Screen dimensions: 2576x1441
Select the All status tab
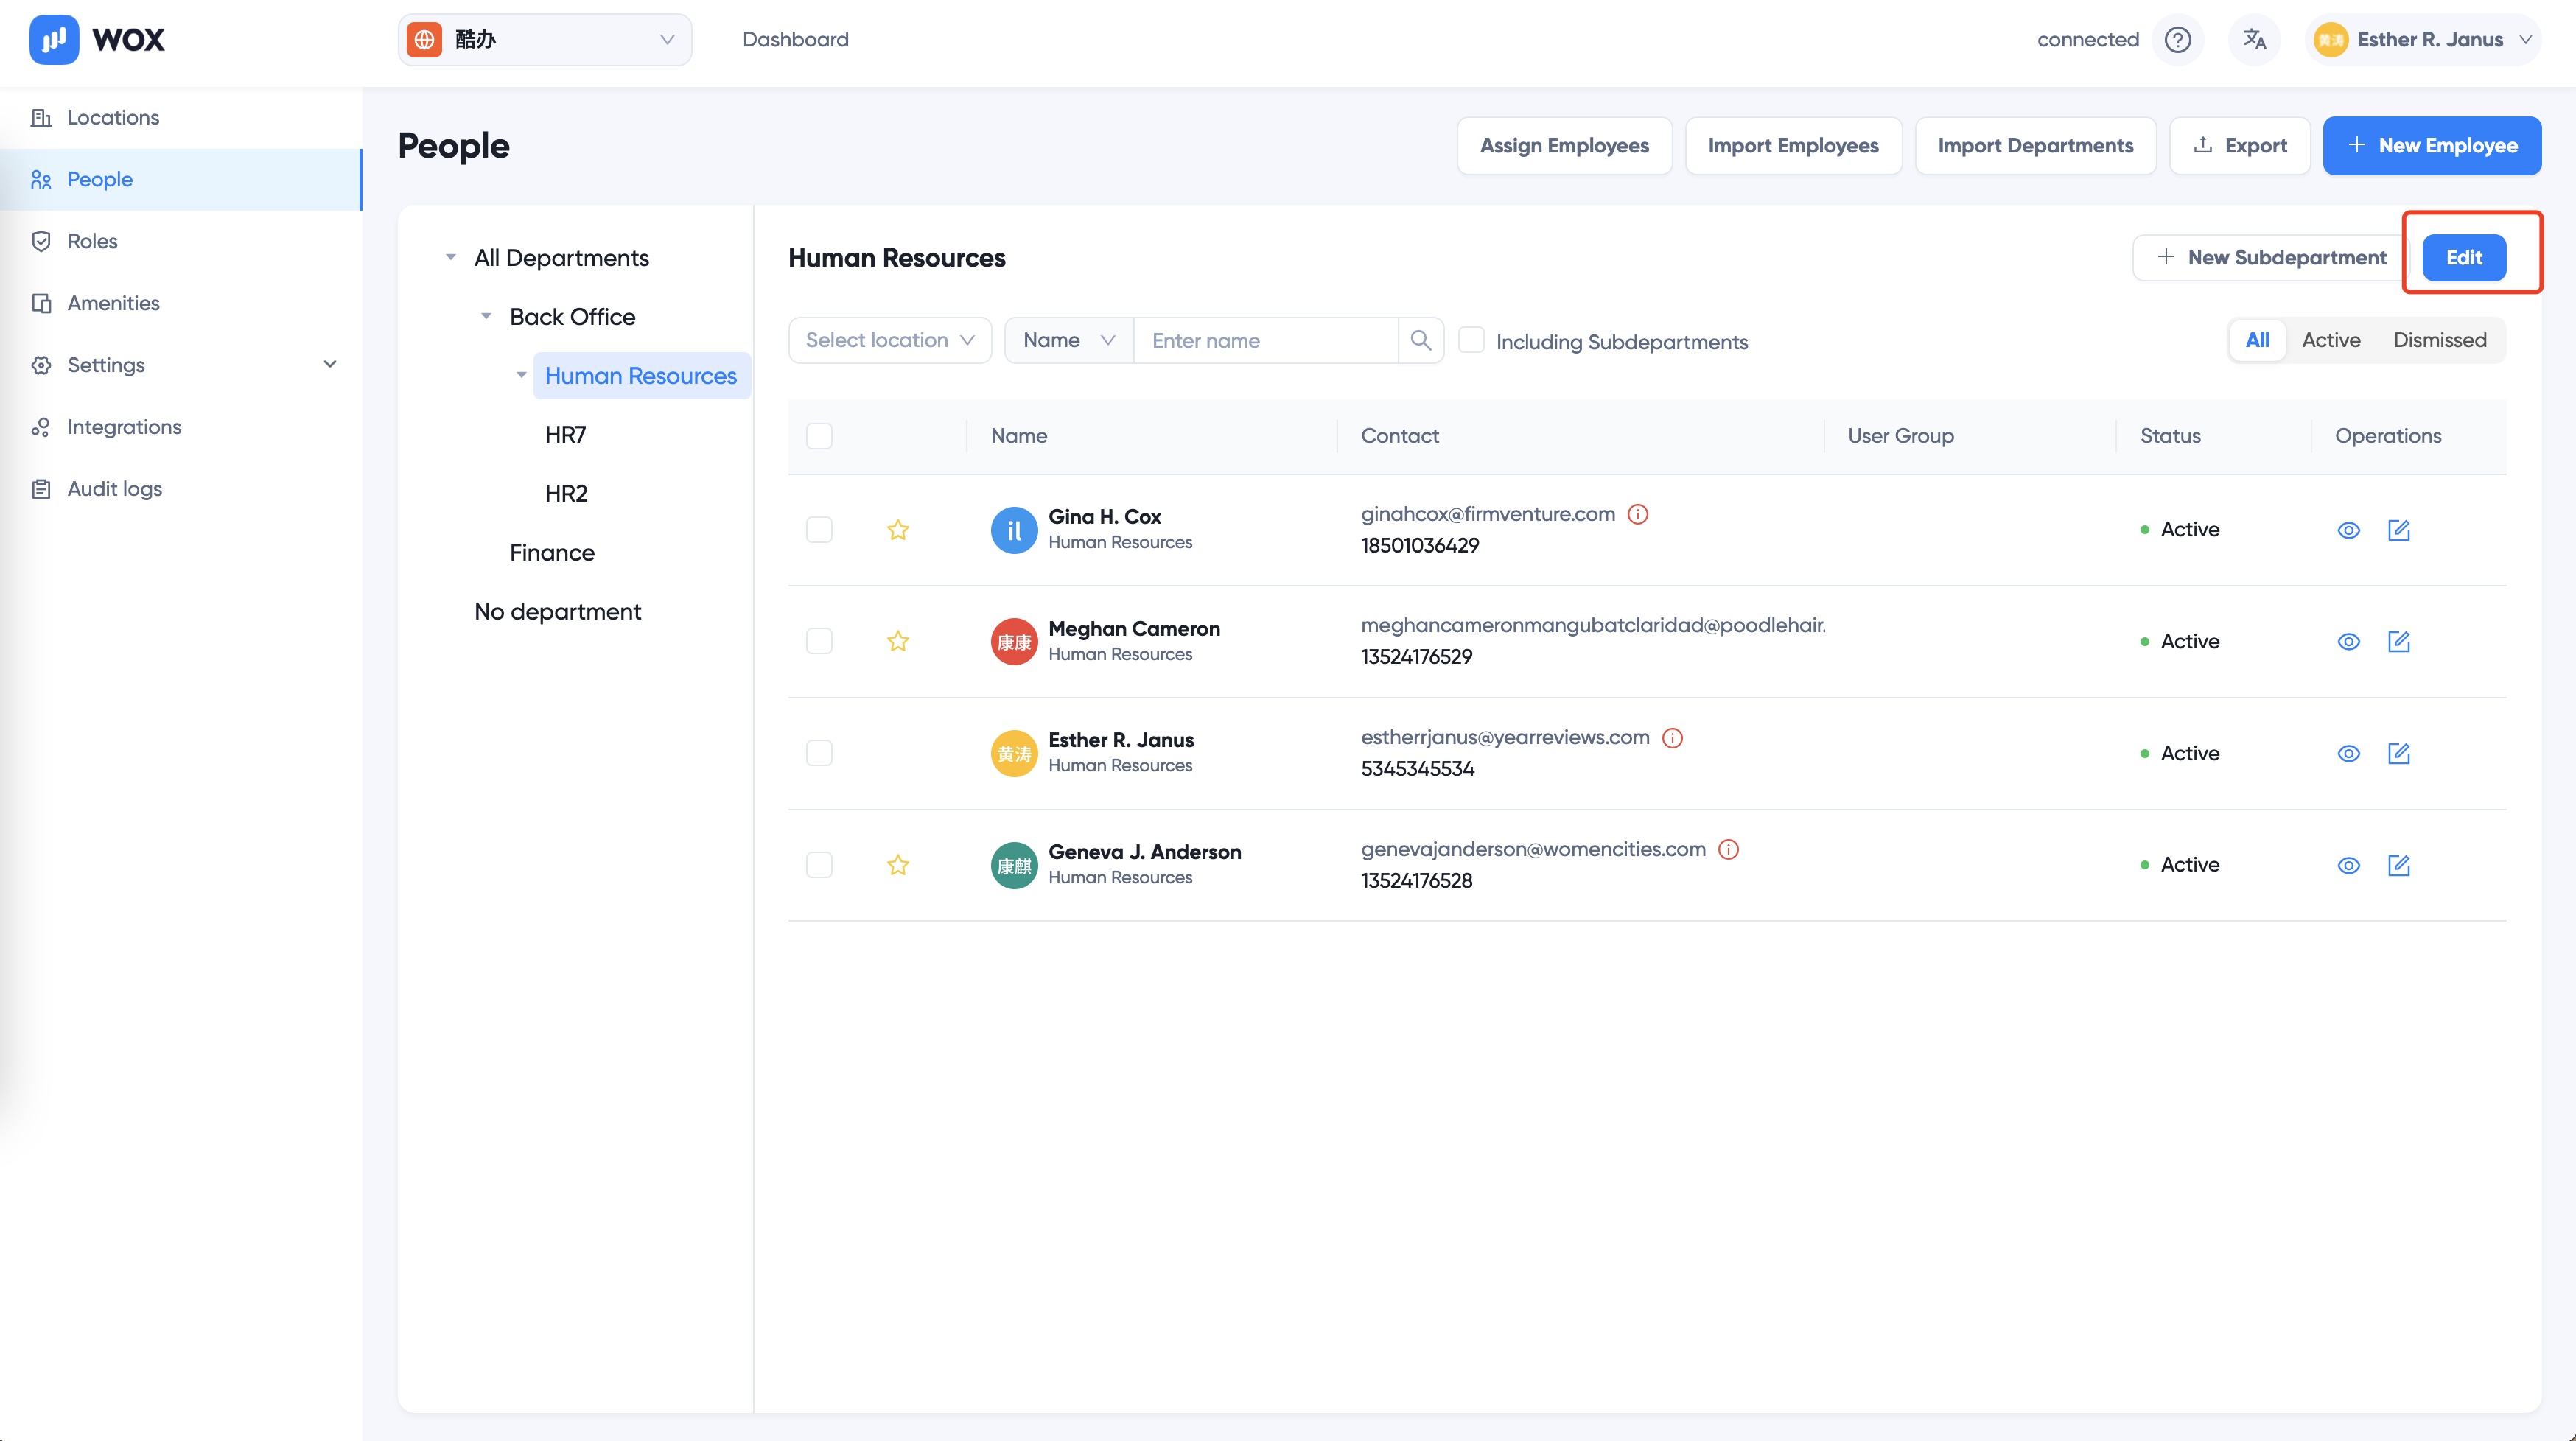click(2257, 340)
